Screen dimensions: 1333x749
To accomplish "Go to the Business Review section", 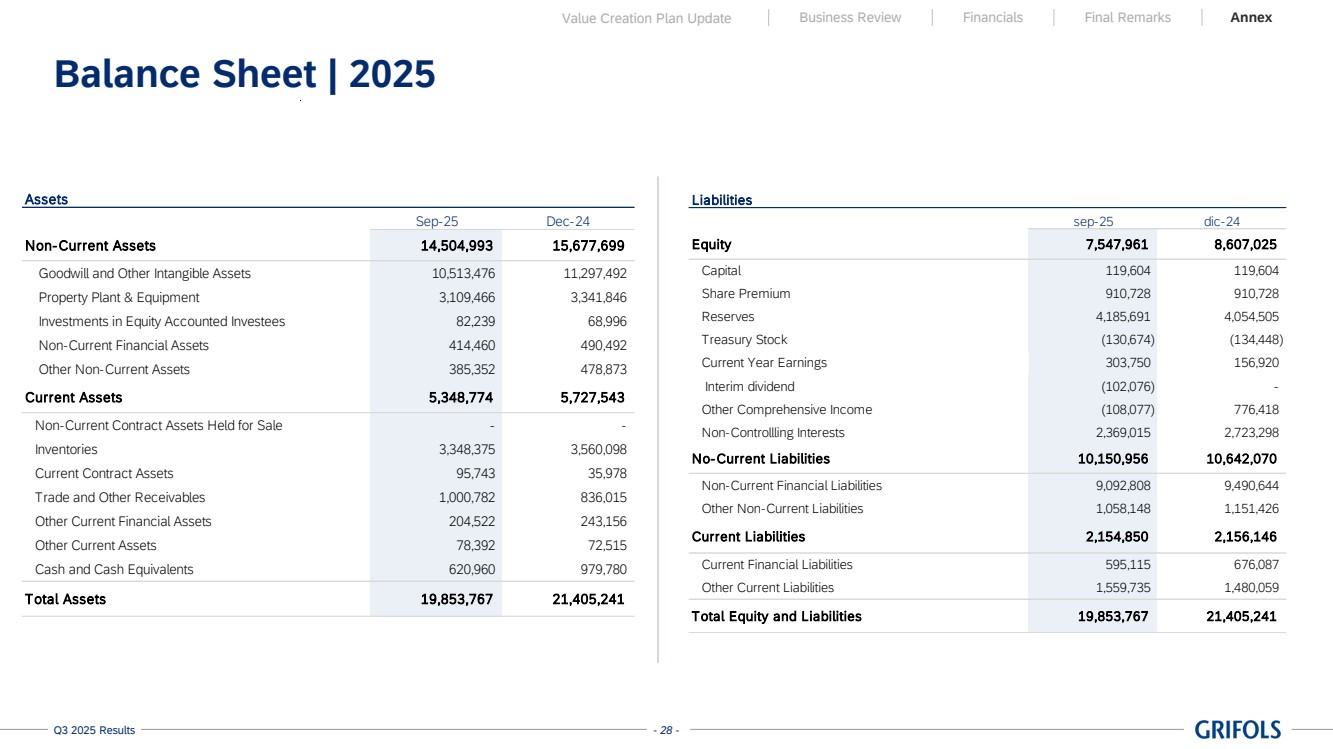I will click(850, 17).
